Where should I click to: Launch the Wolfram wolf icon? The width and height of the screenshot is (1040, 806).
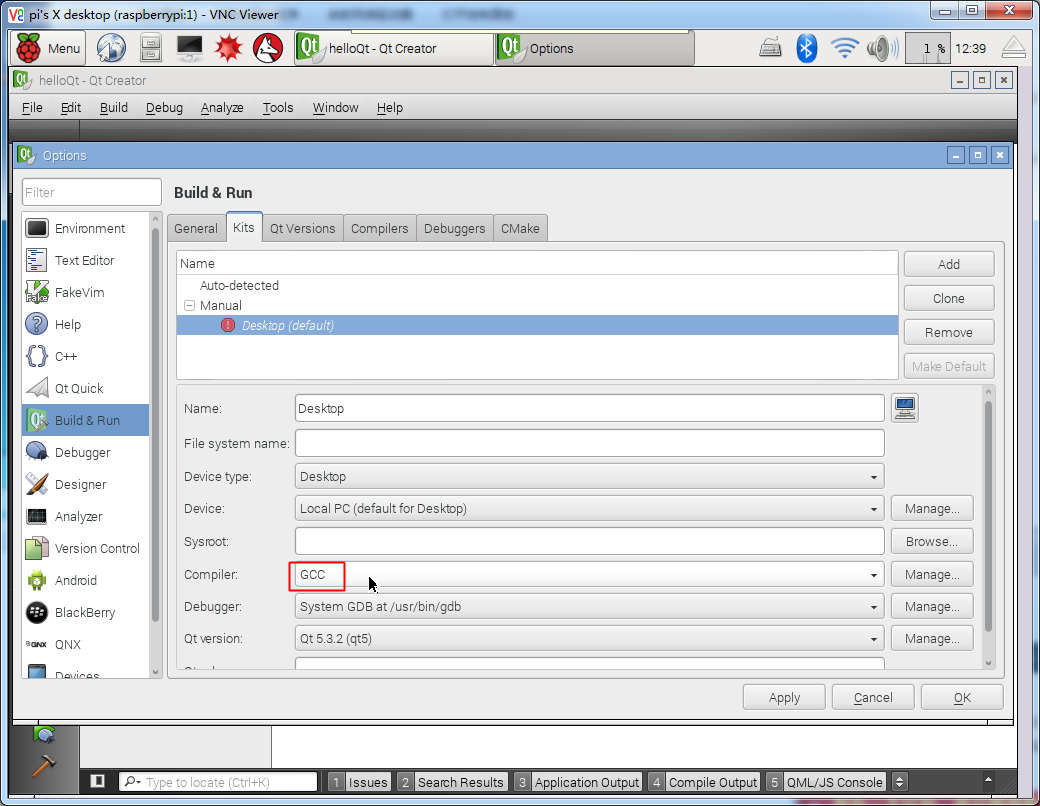[x=268, y=48]
